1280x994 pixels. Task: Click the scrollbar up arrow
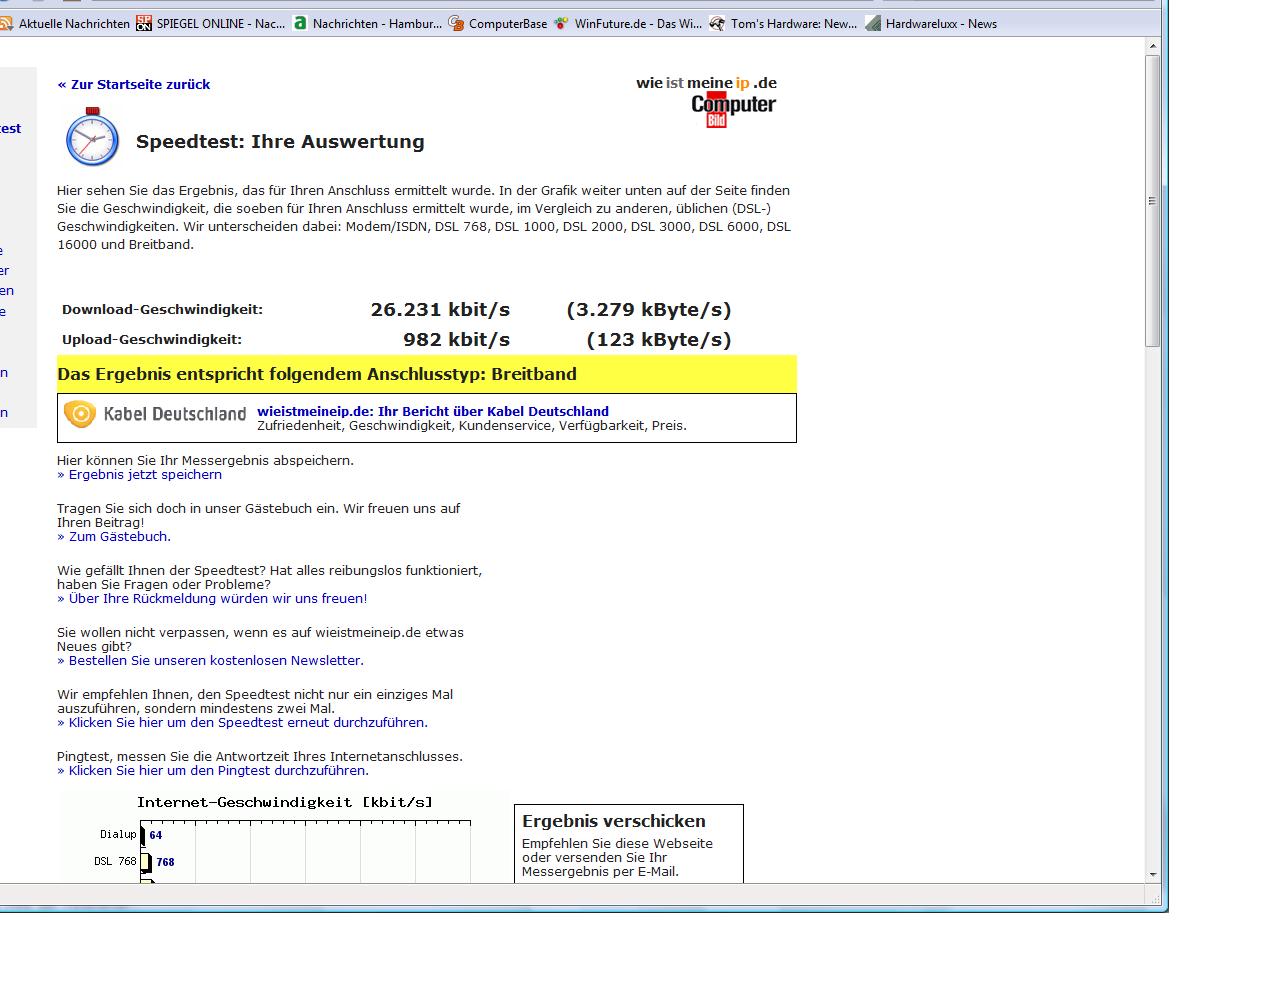pos(1153,46)
